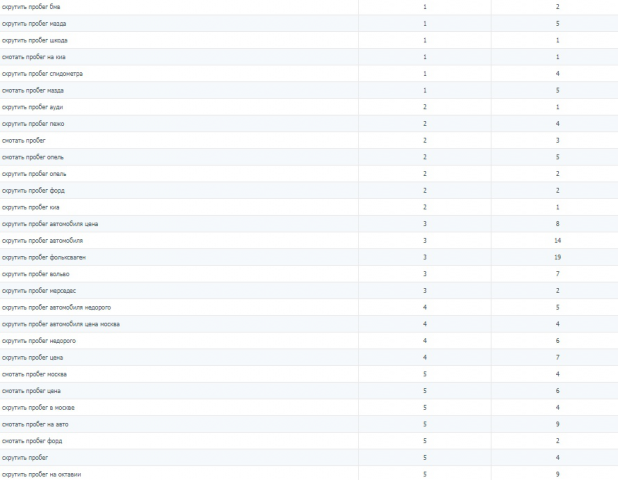Select the keyword 'скрутить пробег форд'

tap(33, 190)
